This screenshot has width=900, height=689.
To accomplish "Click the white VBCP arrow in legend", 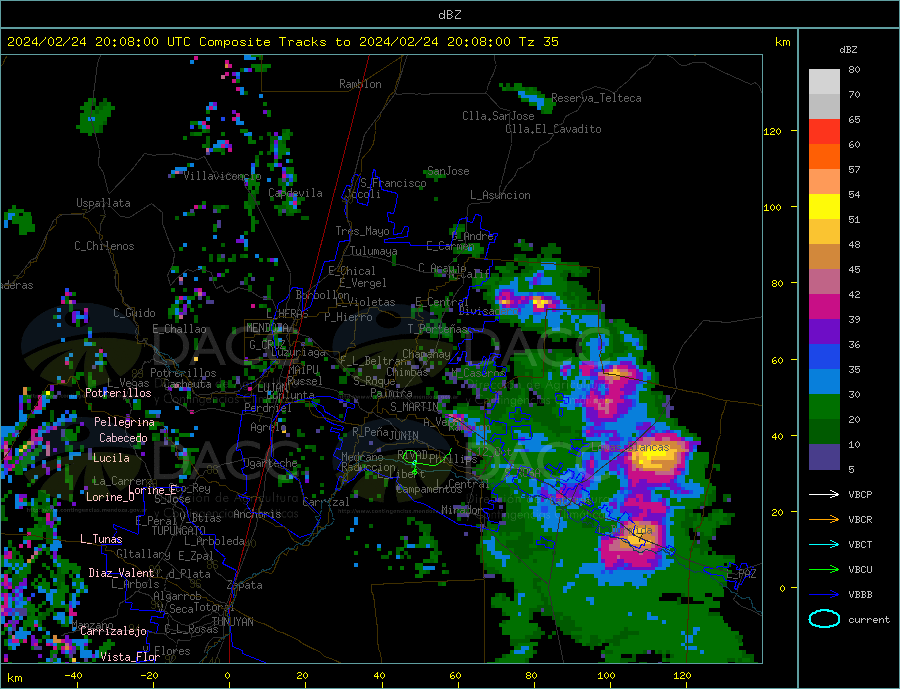I will tap(824, 494).
